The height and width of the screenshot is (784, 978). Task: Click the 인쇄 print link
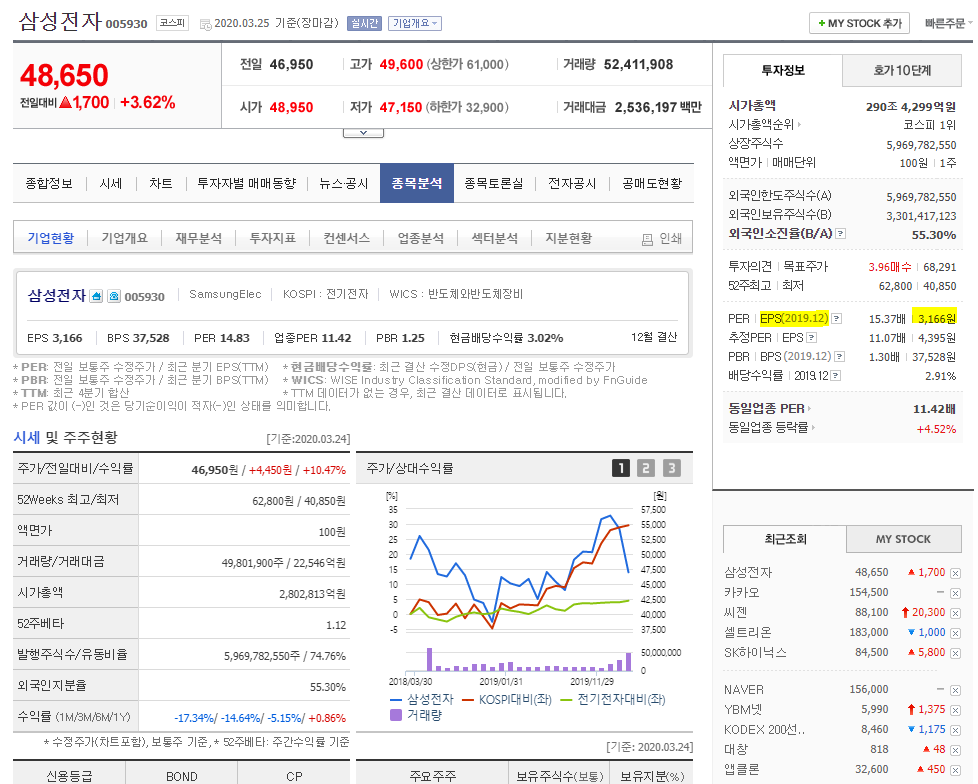click(x=671, y=239)
